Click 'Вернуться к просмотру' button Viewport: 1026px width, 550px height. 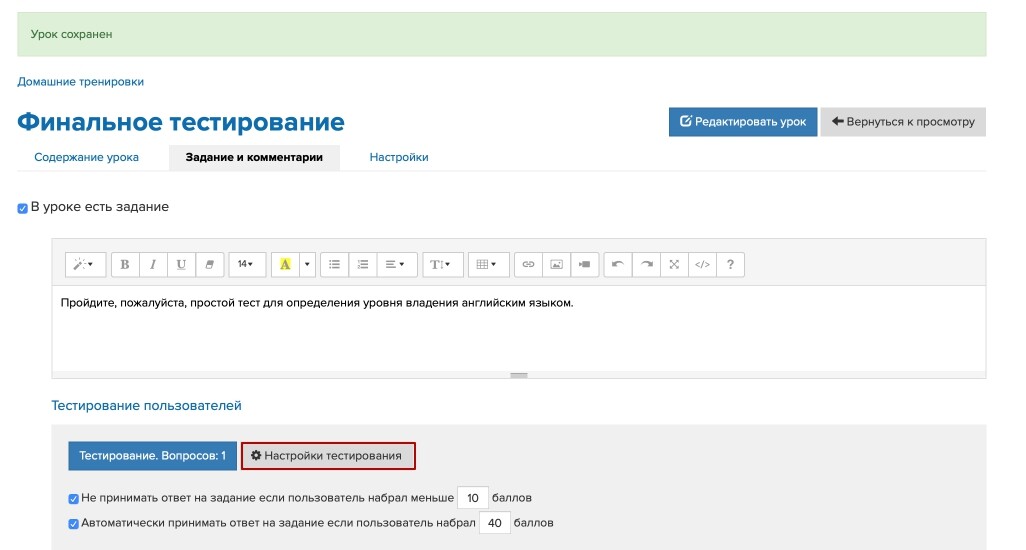tap(903, 122)
